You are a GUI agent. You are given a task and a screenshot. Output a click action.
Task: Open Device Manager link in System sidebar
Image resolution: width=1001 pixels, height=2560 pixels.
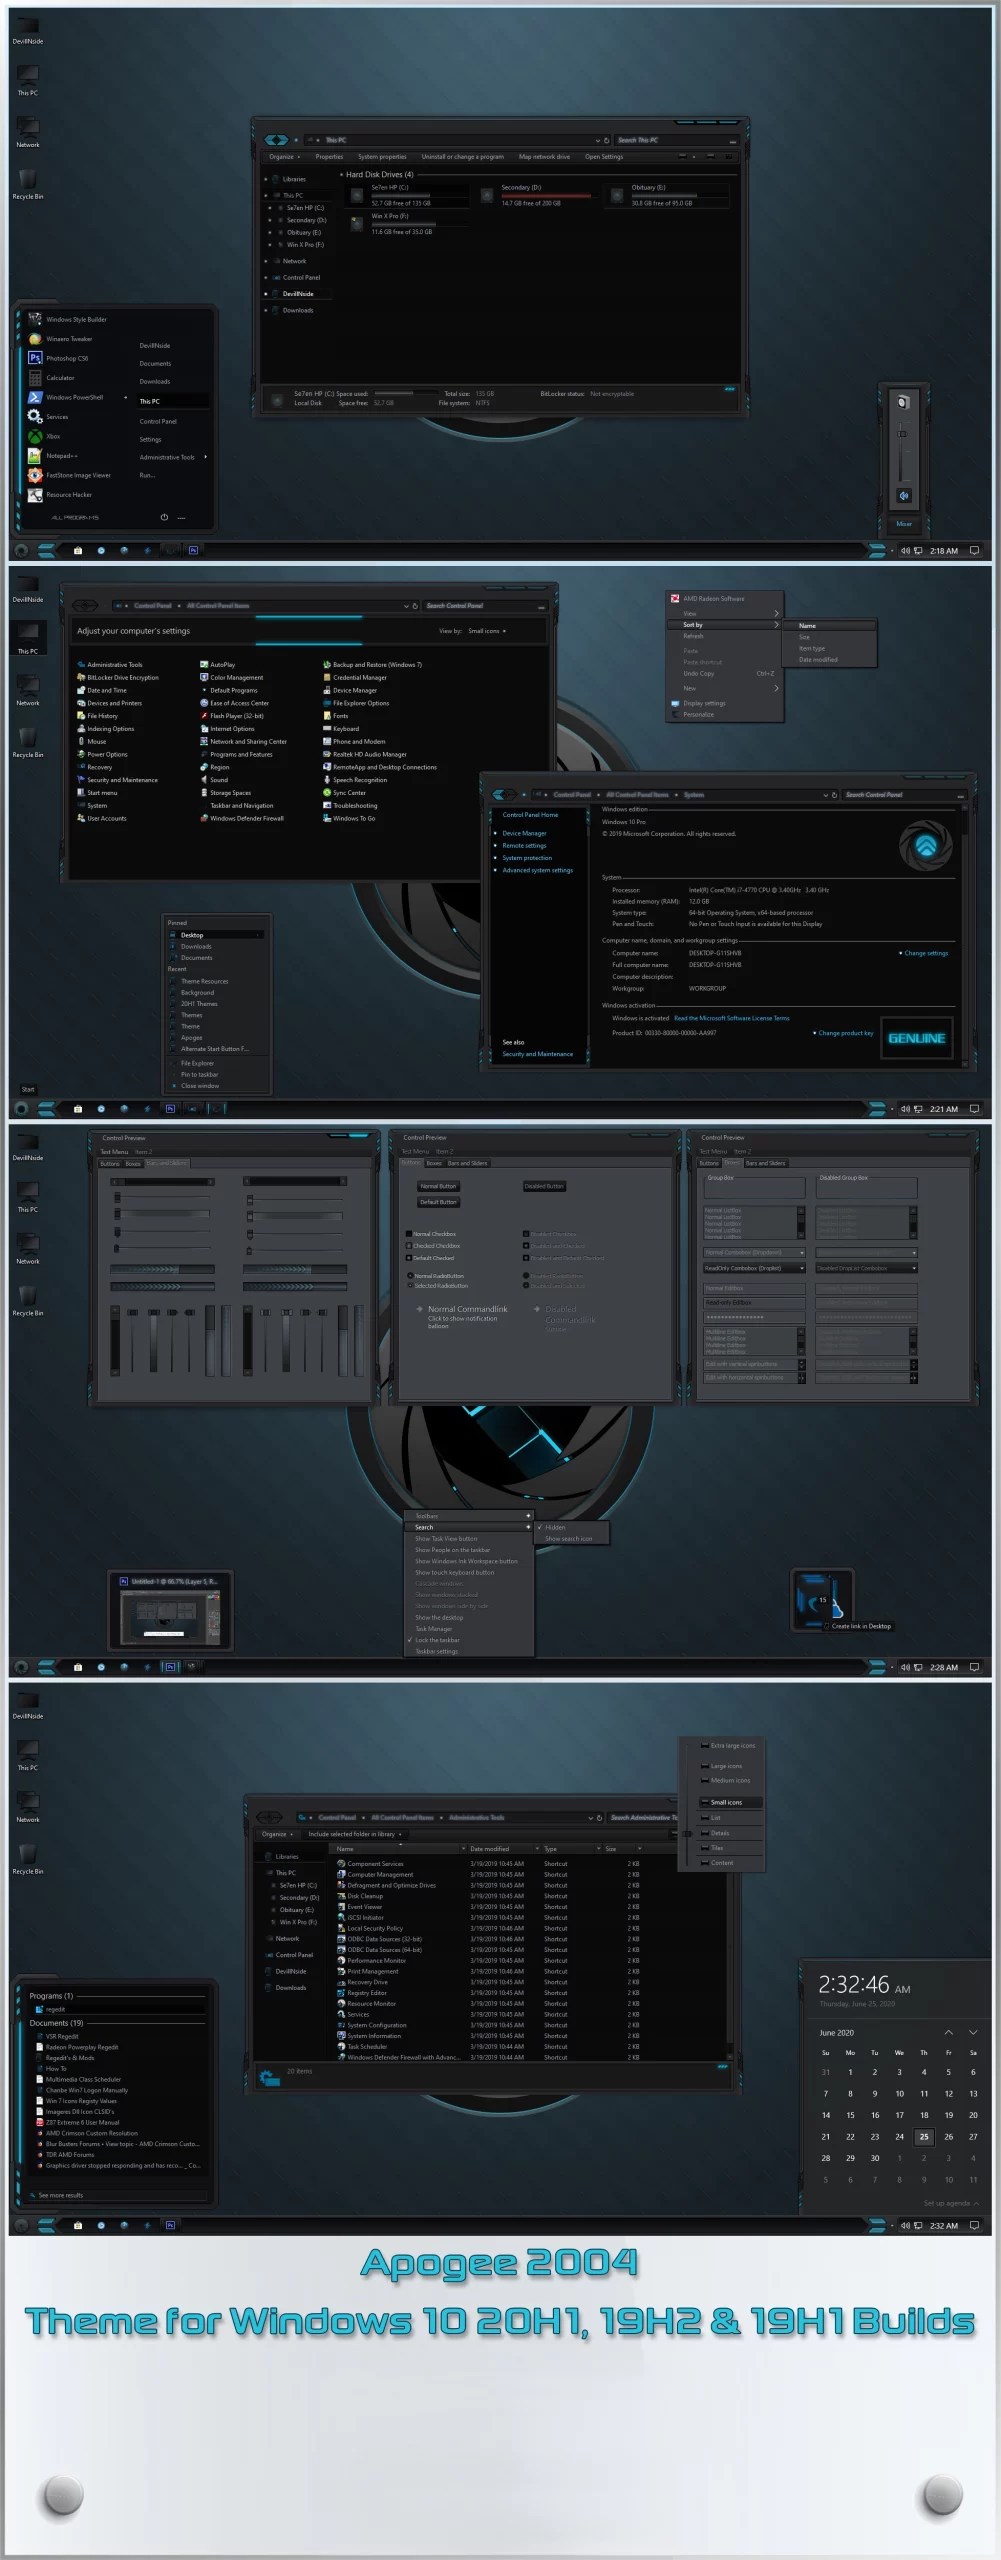click(x=524, y=833)
